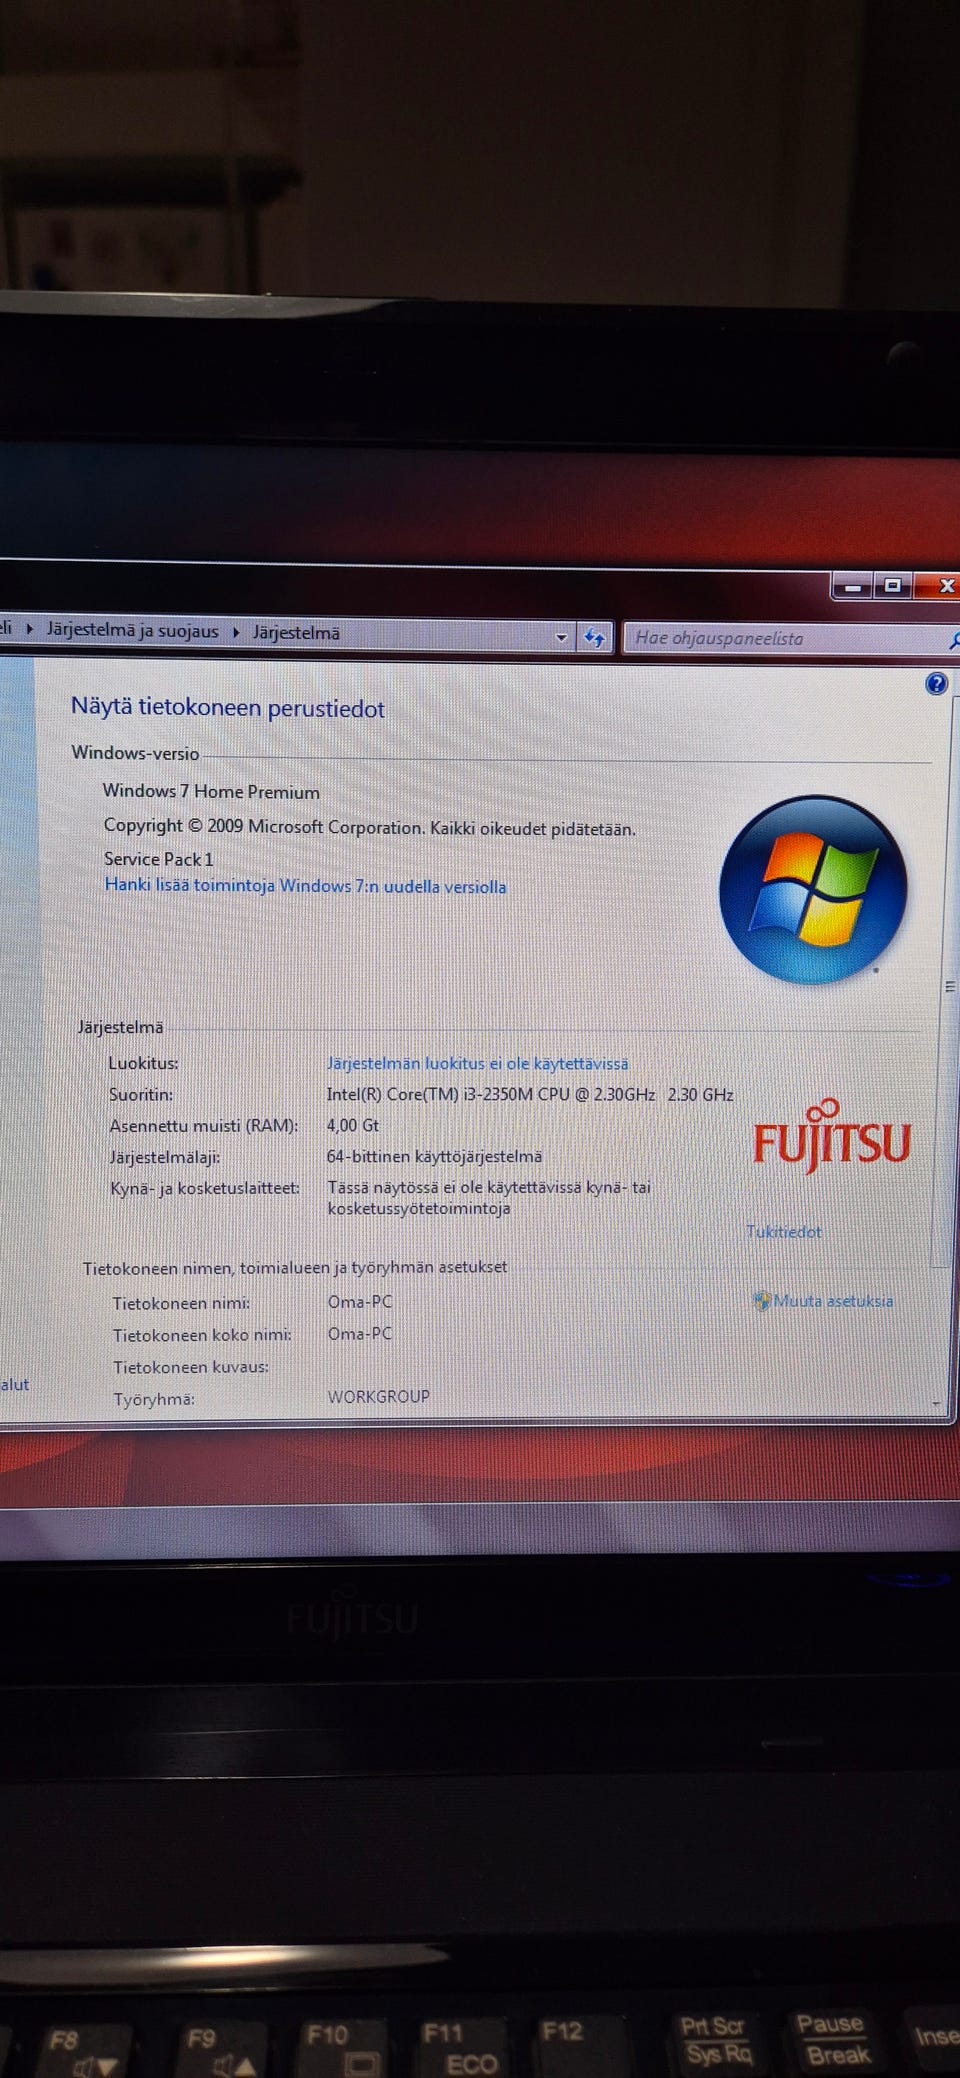Viewport: 960px width, 2078px height.
Task: Open the help question mark icon
Action: click(x=936, y=684)
